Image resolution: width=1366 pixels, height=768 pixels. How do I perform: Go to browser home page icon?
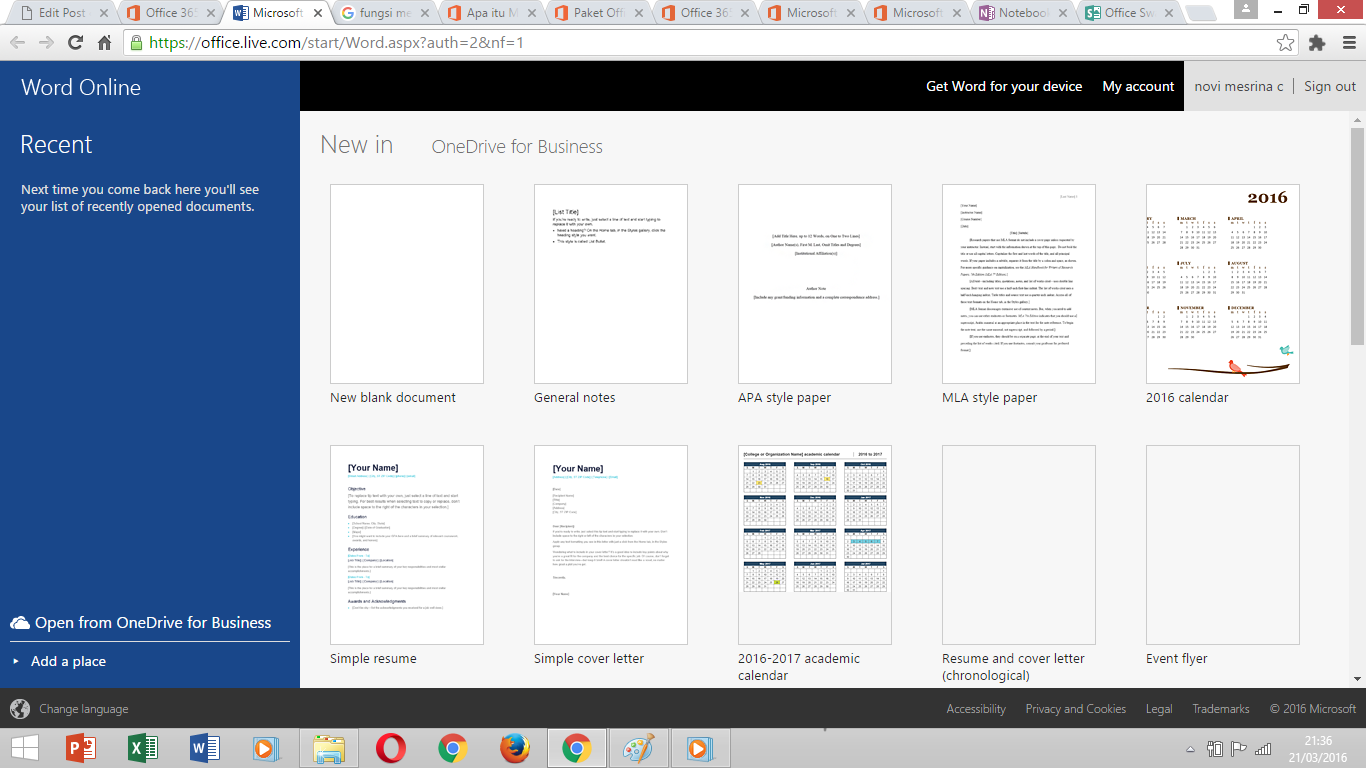tap(104, 43)
